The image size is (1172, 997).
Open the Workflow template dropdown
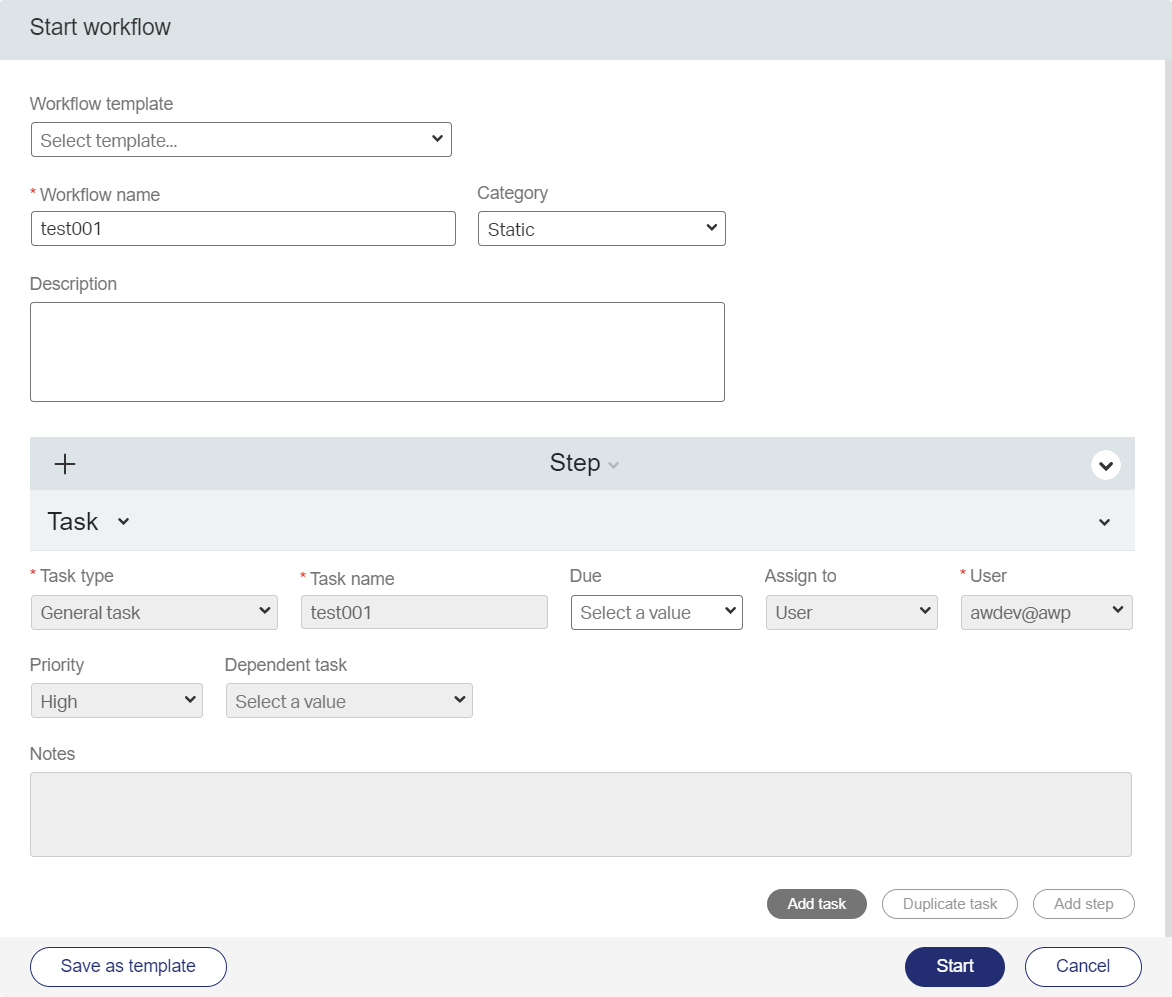coord(241,140)
